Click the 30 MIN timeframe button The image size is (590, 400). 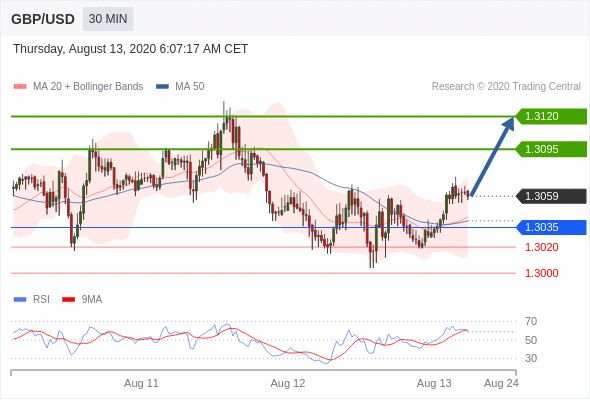(108, 18)
